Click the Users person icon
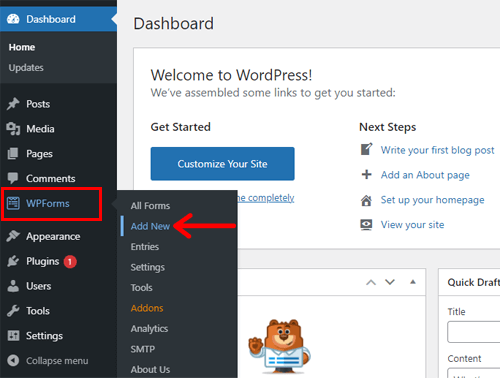 click(x=13, y=286)
